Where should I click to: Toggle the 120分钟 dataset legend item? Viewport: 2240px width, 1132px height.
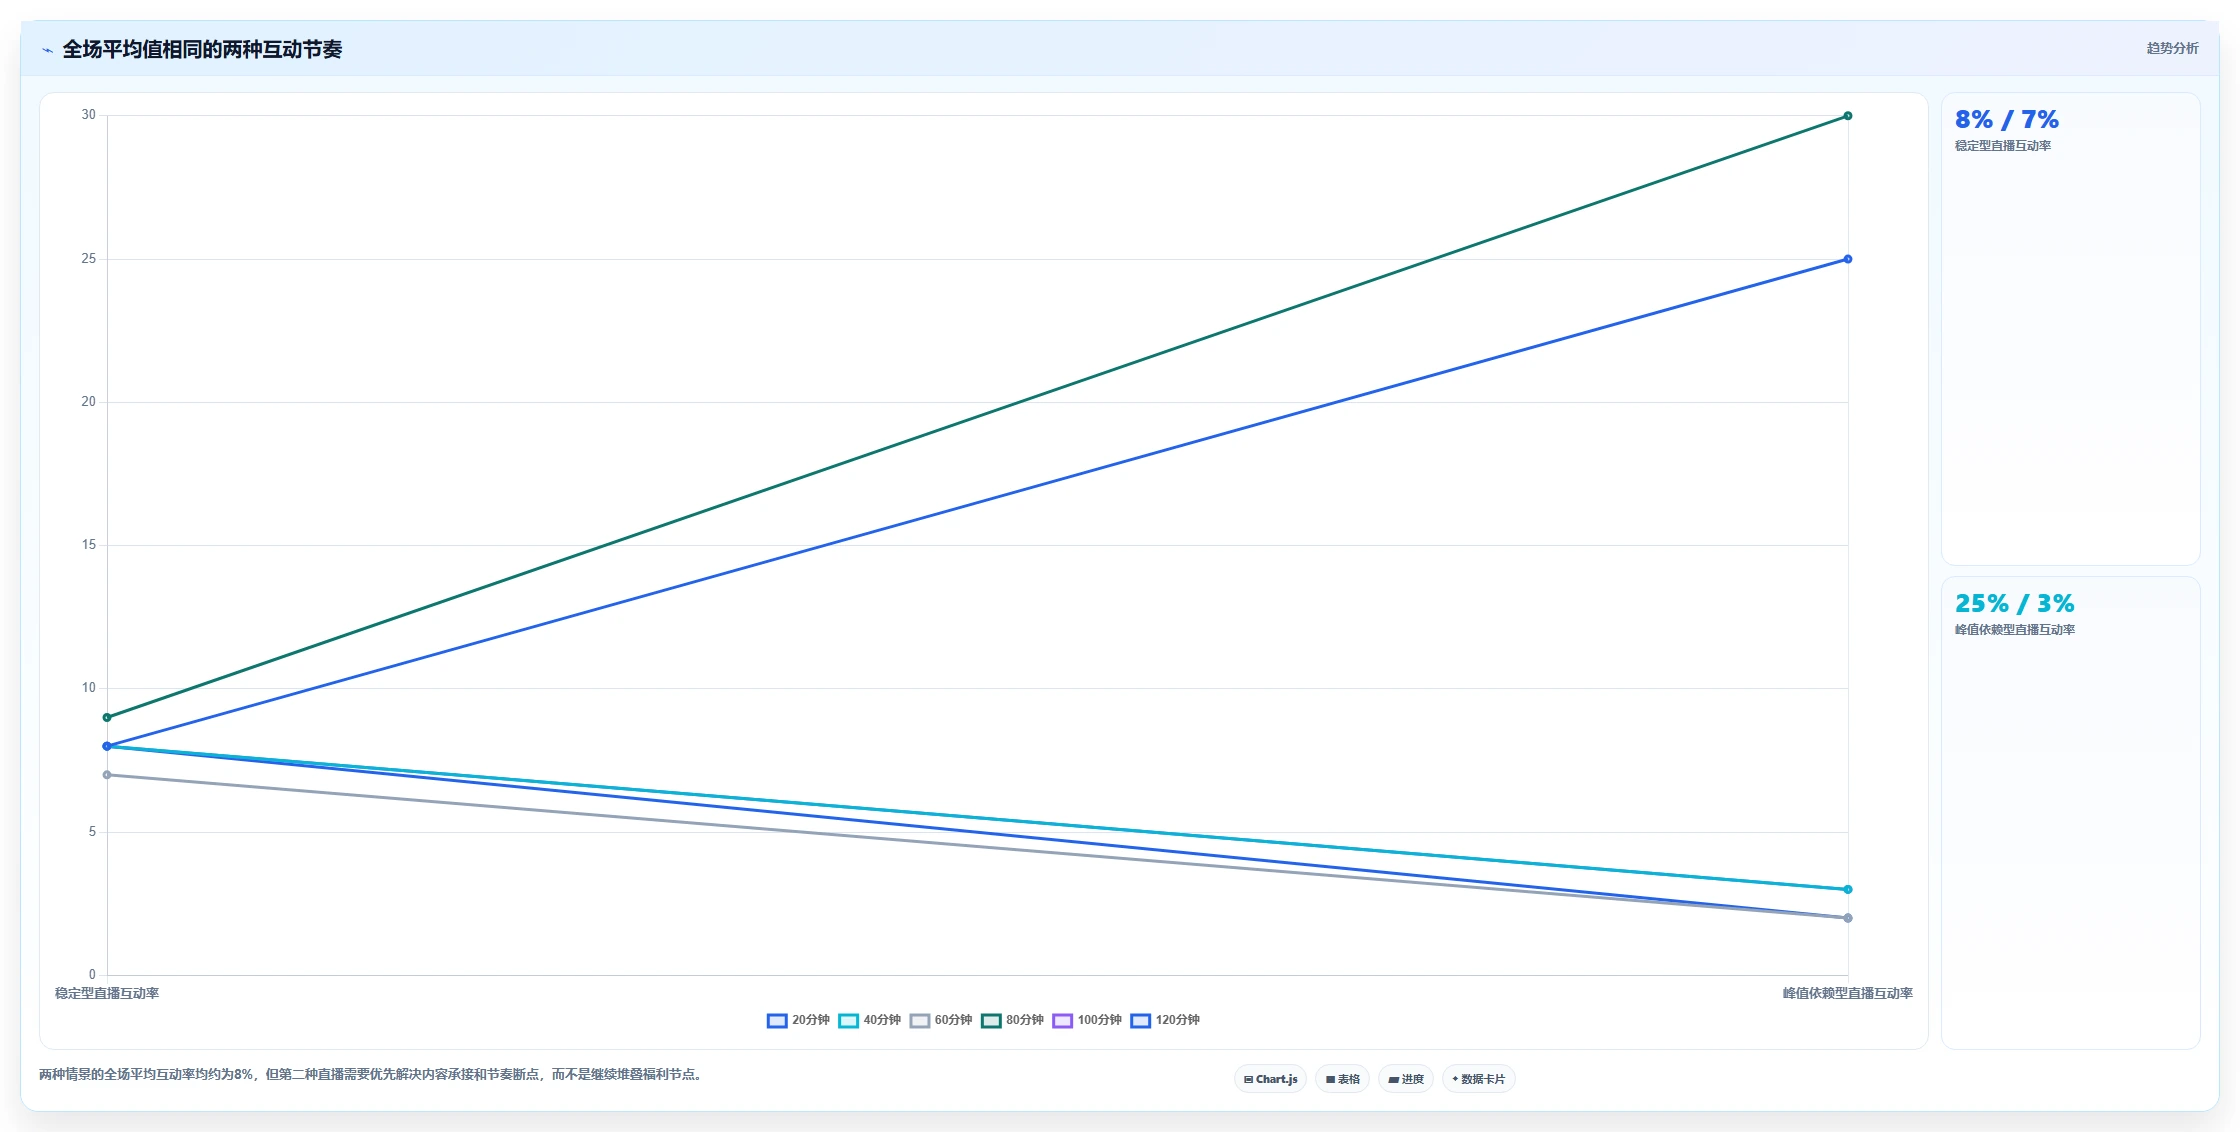coord(1165,1020)
